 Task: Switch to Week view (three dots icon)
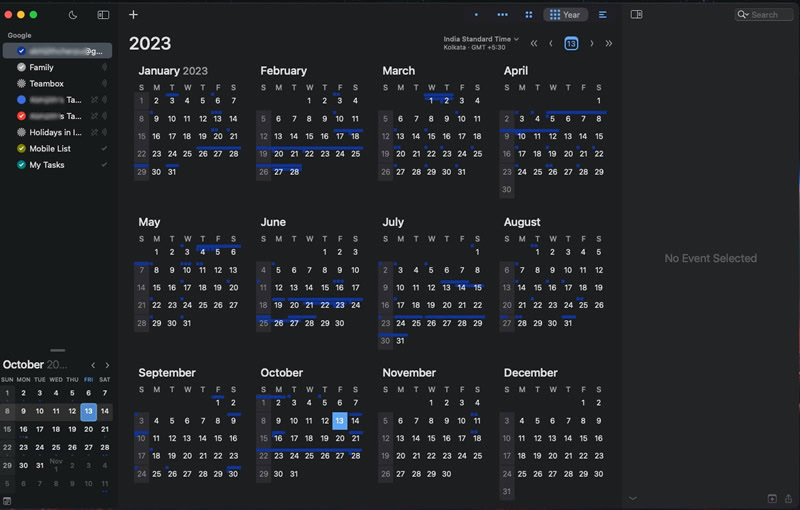pos(502,15)
